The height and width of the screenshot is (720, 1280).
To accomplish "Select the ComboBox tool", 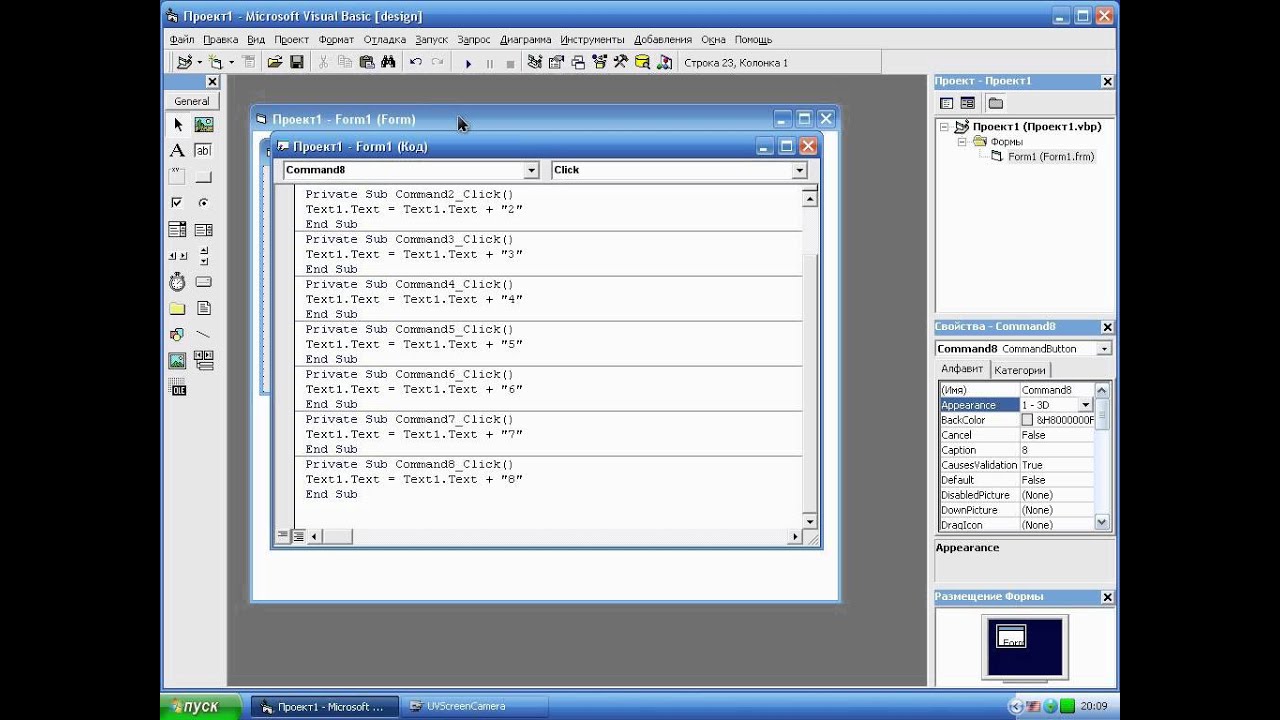I will tap(177, 230).
